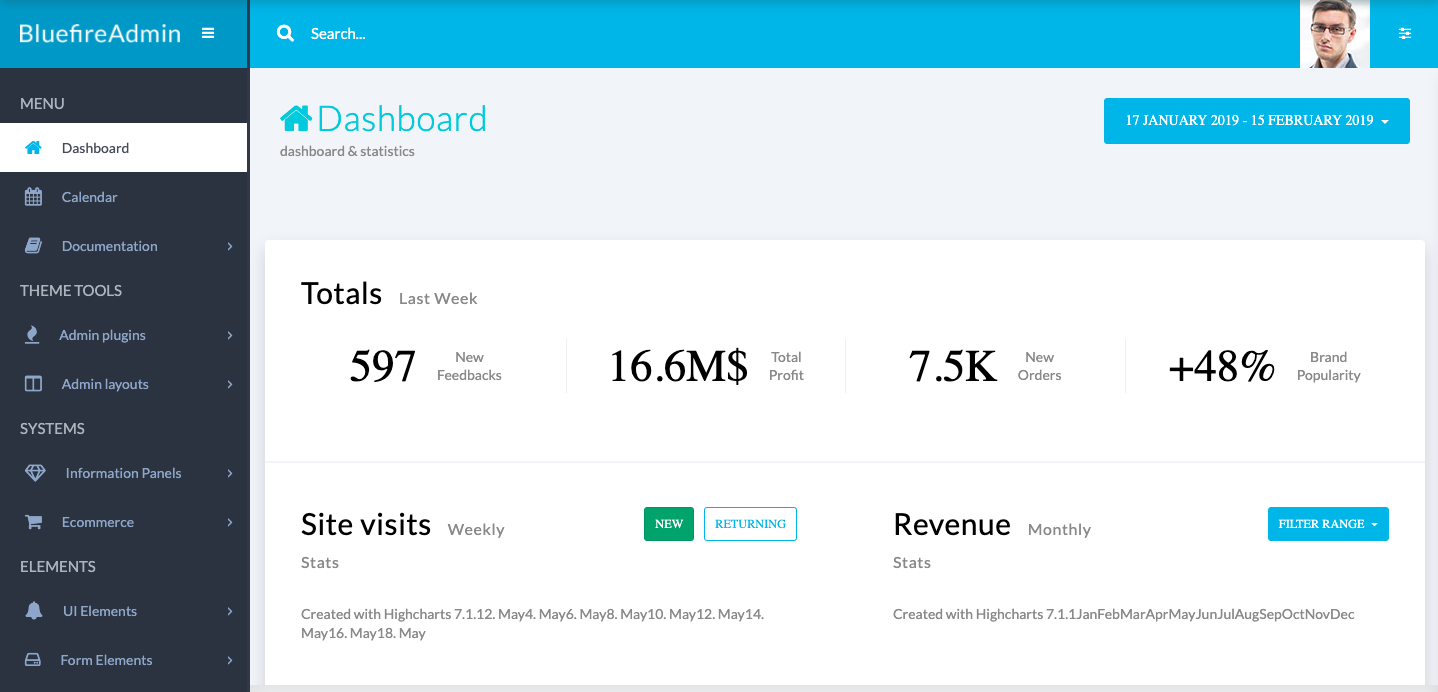The height and width of the screenshot is (692, 1438).
Task: Expand the Ecommerce submenu chevron
Action: tap(229, 522)
